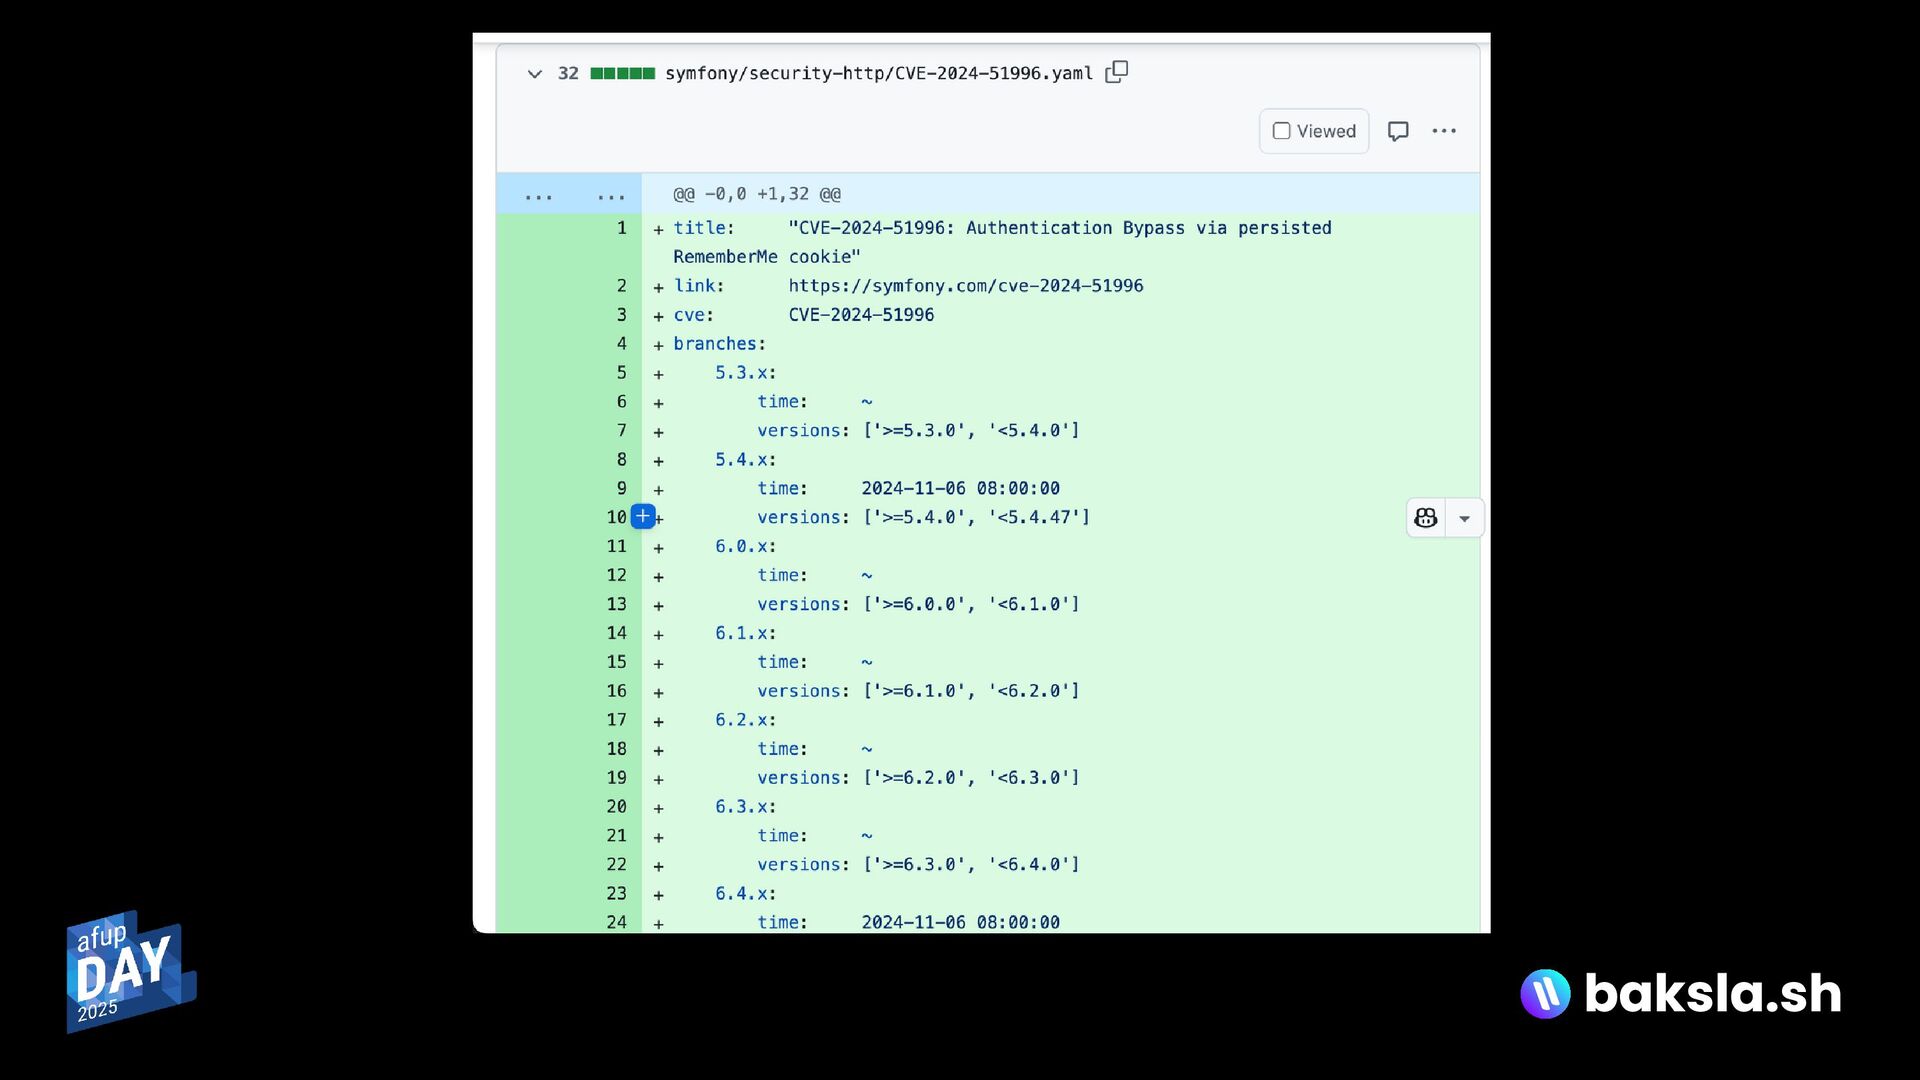
Task: Click the file name symfony/security-http/CVE-2024-51996.yaml
Action: click(879, 73)
